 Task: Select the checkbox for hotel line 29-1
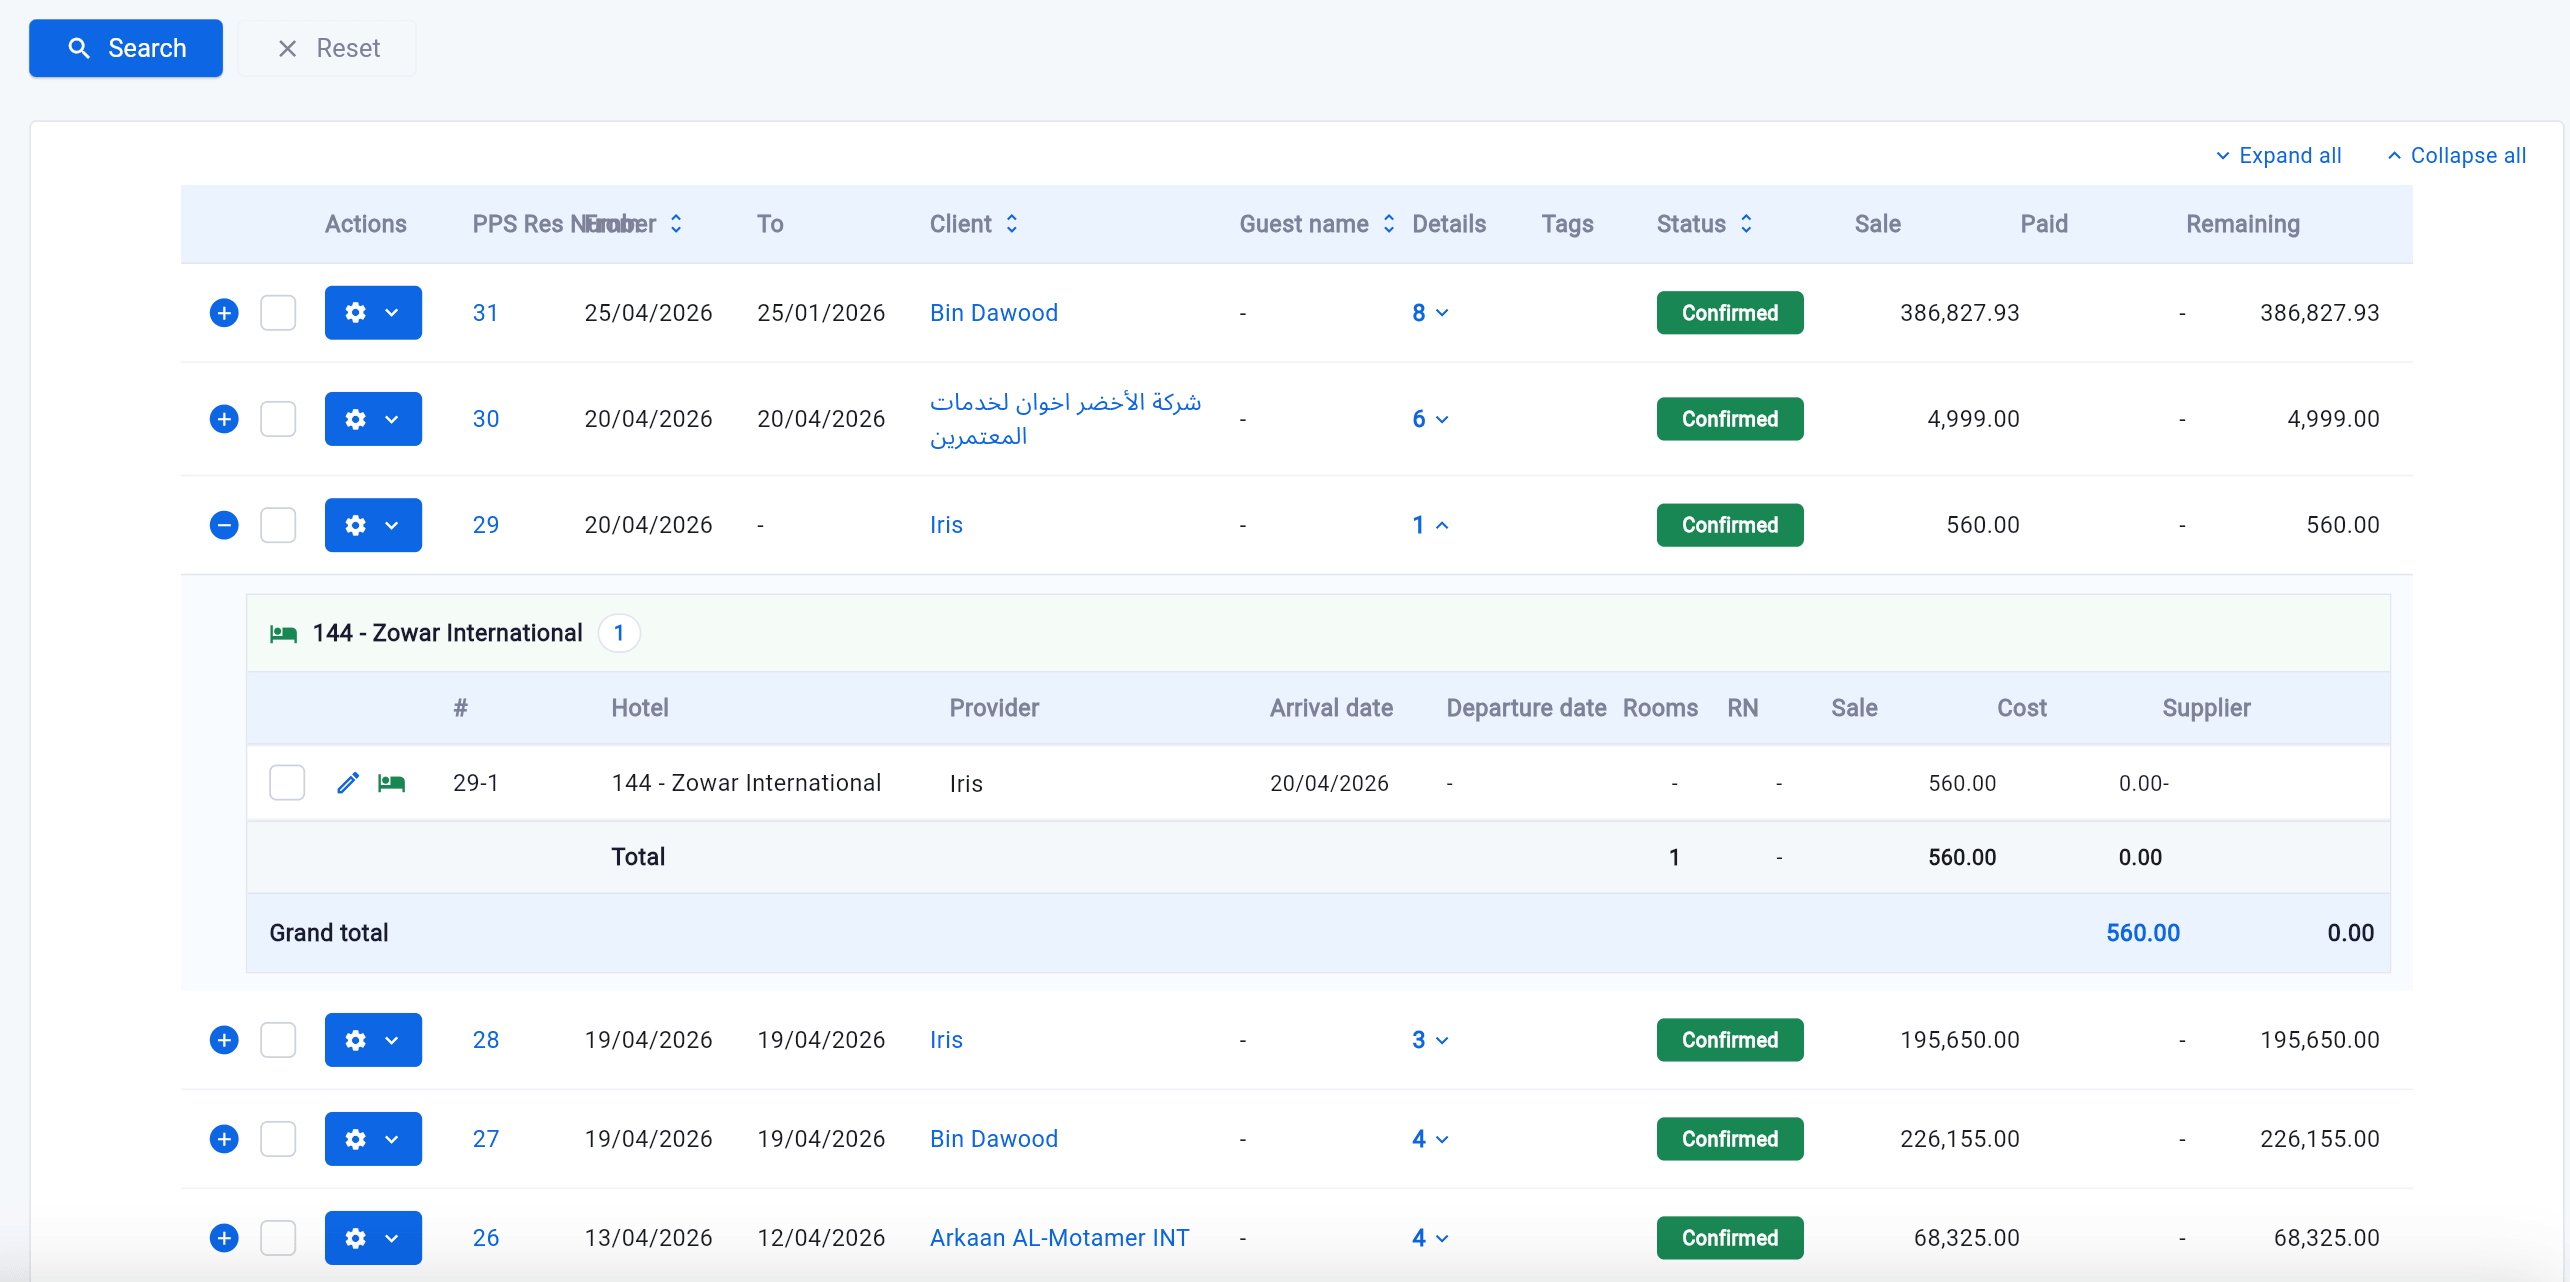click(x=287, y=783)
